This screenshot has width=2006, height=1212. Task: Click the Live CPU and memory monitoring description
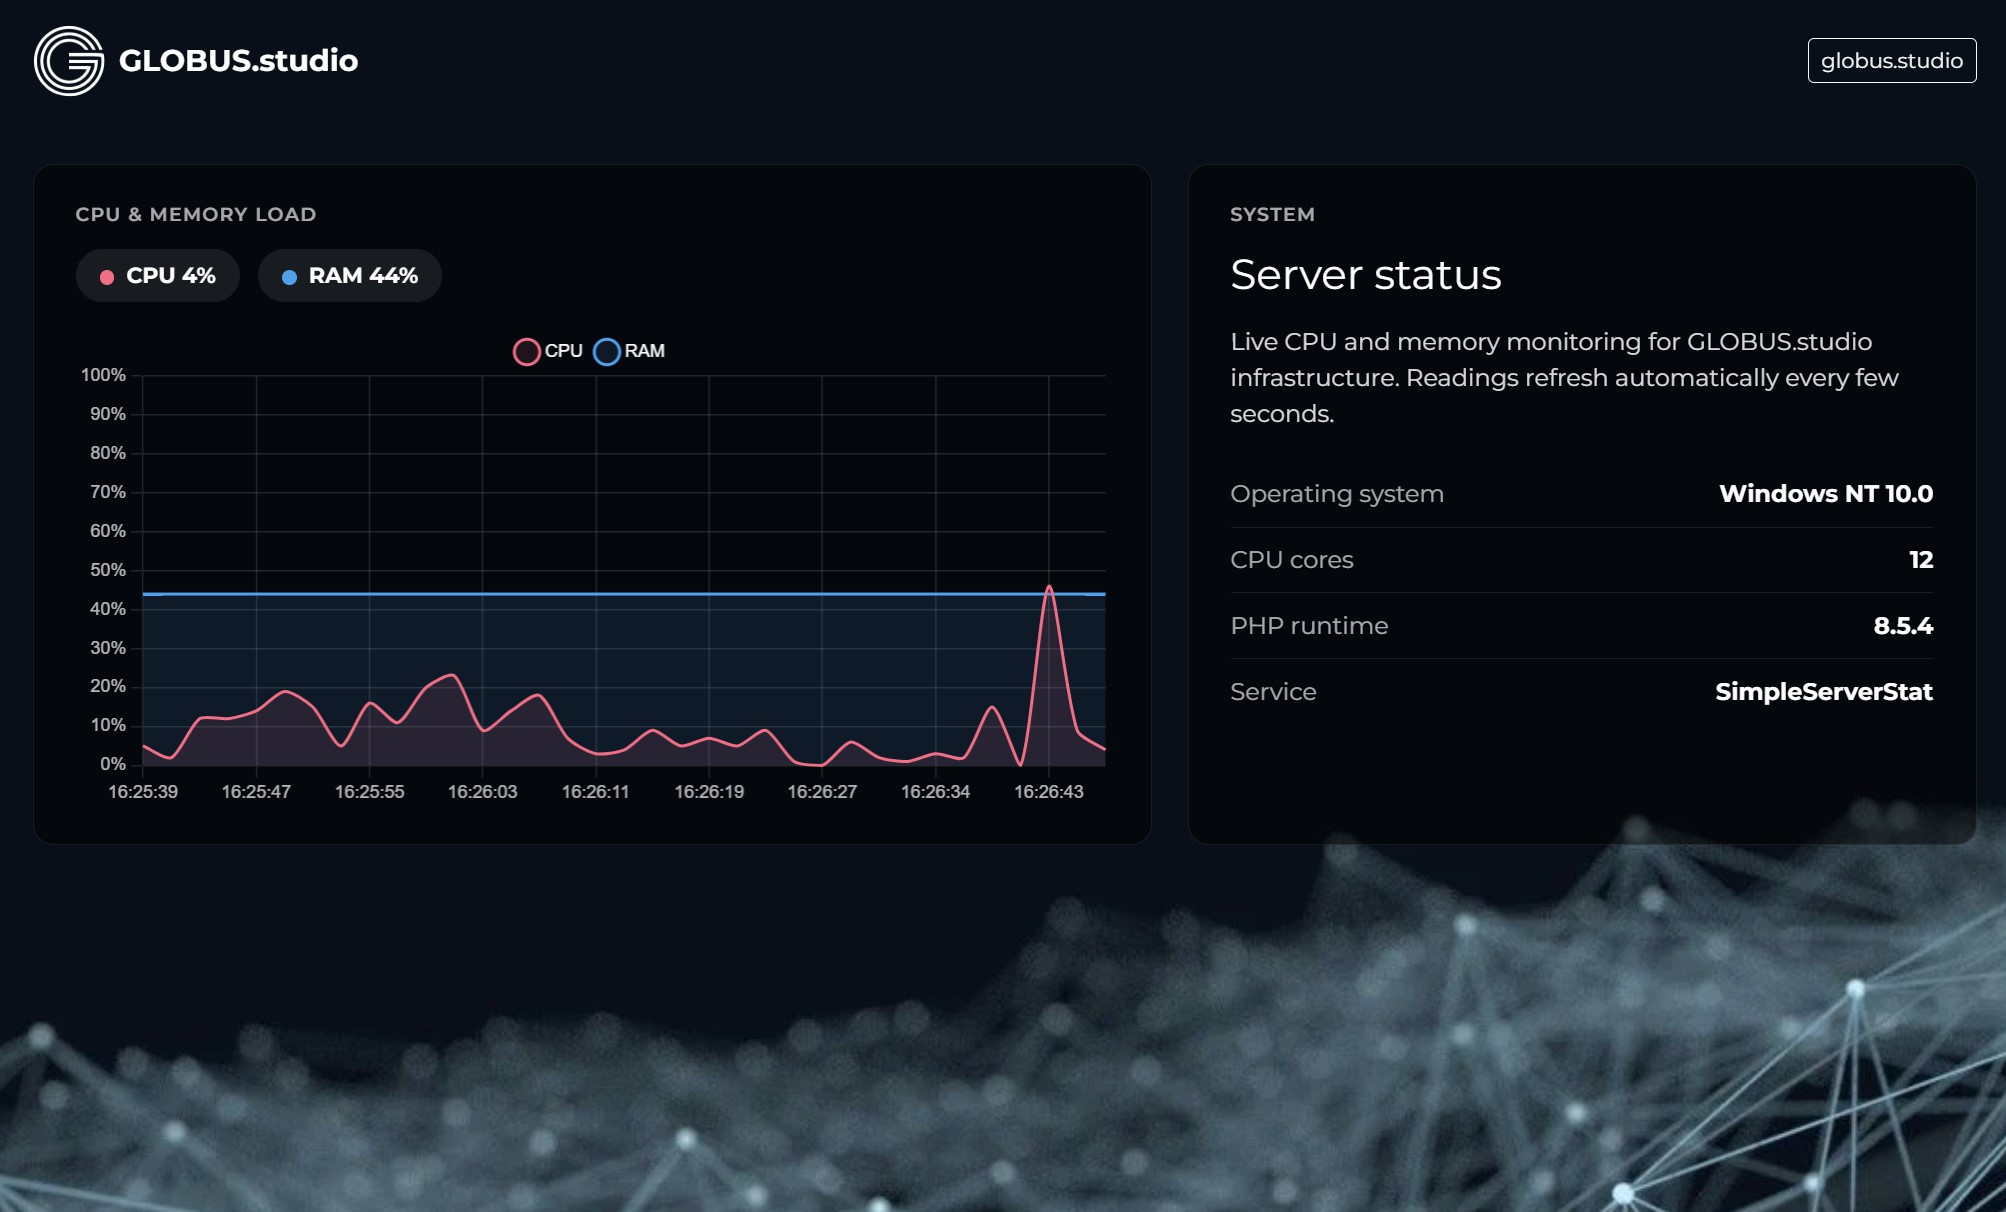(x=1564, y=378)
